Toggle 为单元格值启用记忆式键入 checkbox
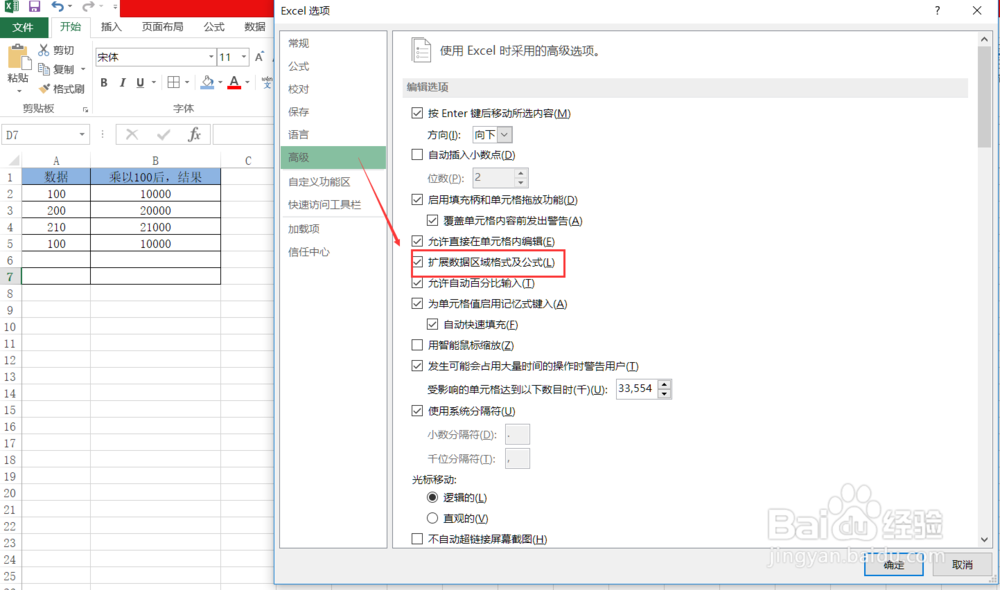Viewport: 1000px width, 590px height. pyautogui.click(x=417, y=304)
